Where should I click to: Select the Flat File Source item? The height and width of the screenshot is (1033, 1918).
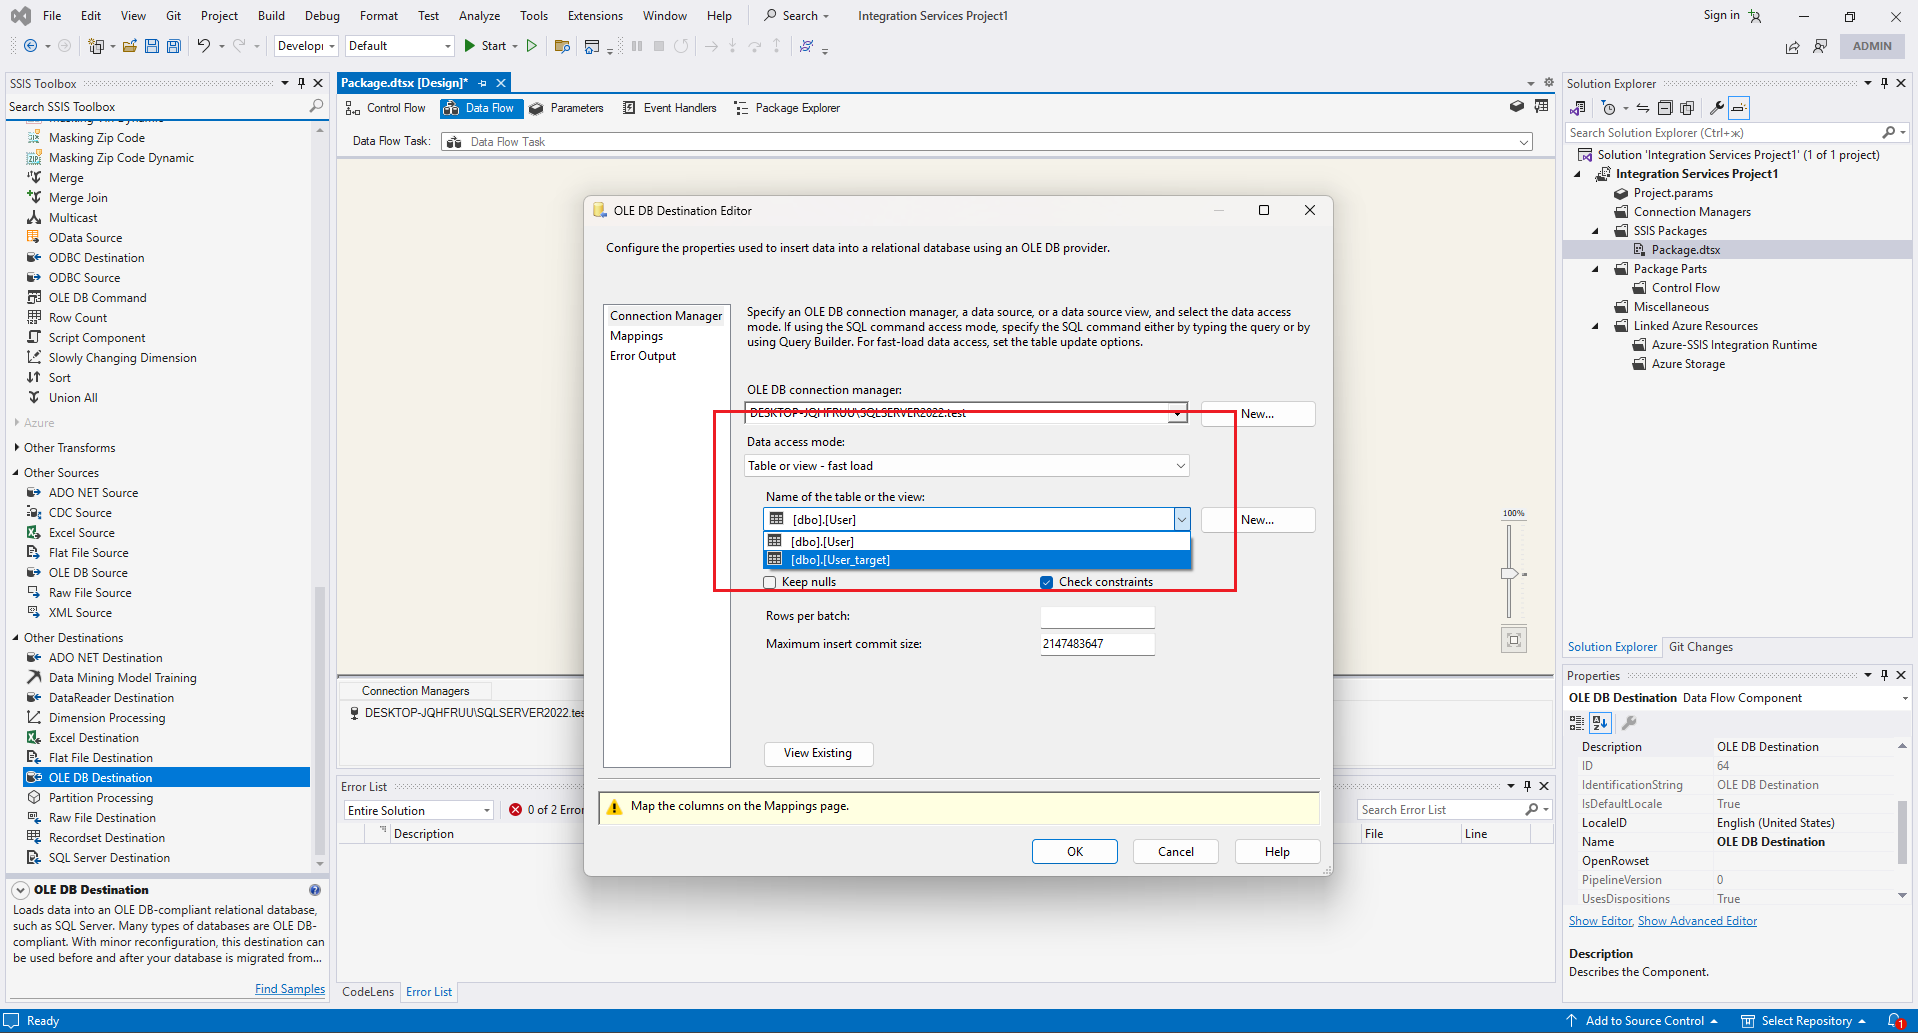pos(88,553)
